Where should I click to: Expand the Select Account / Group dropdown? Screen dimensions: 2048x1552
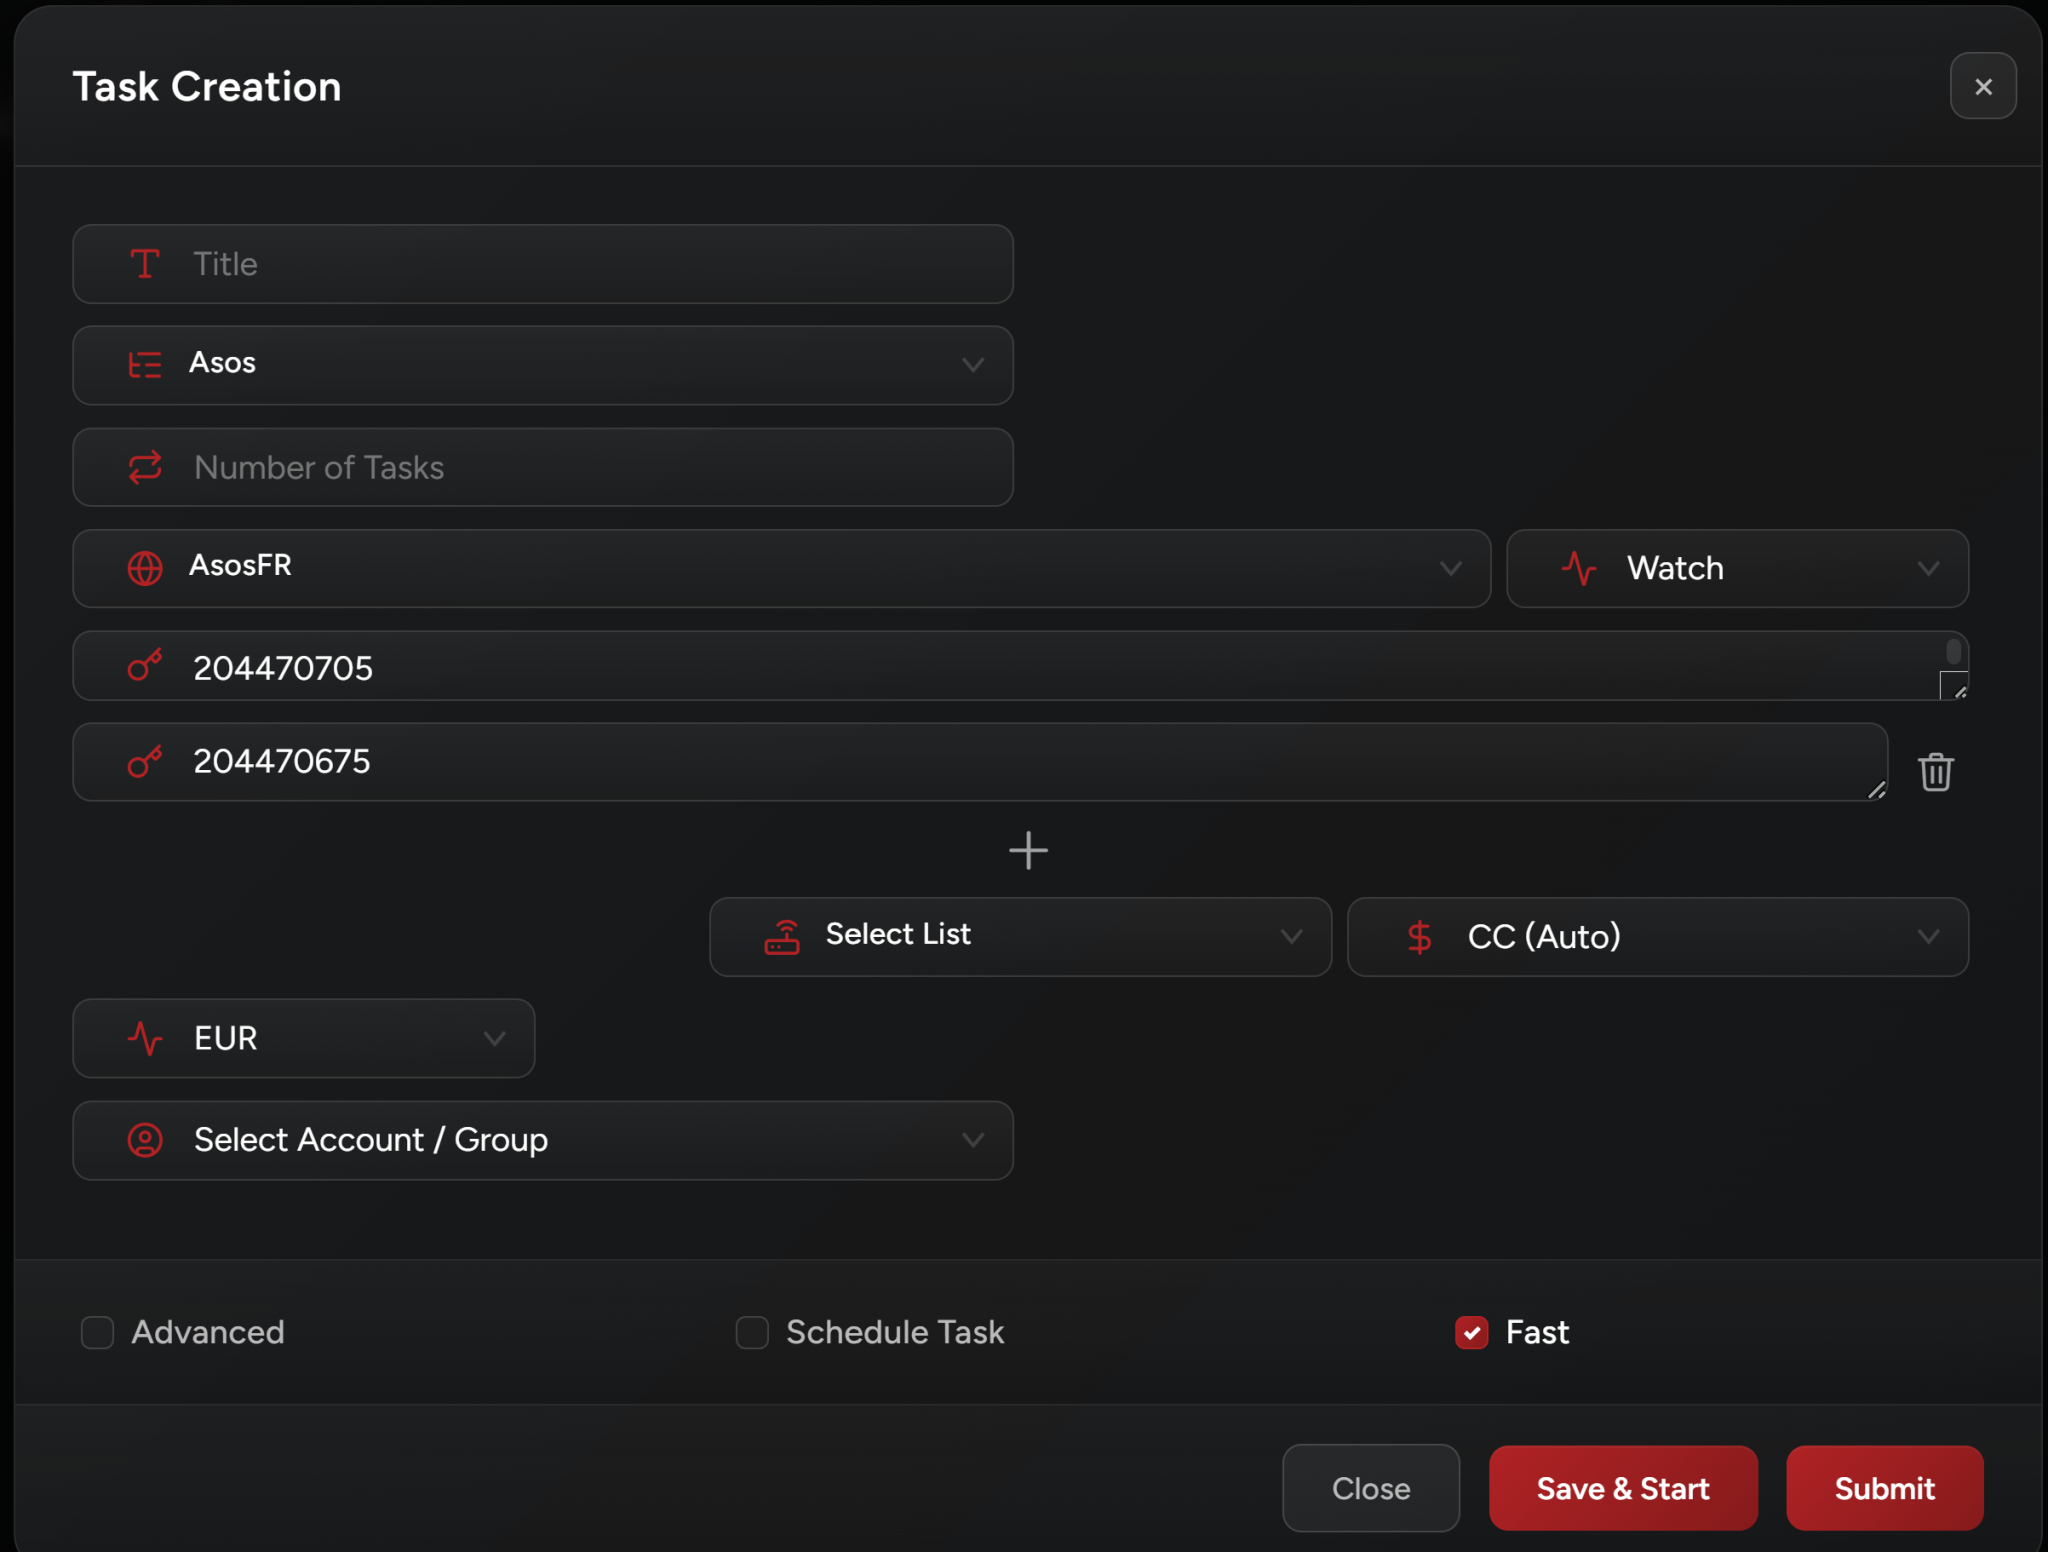[x=542, y=1140]
